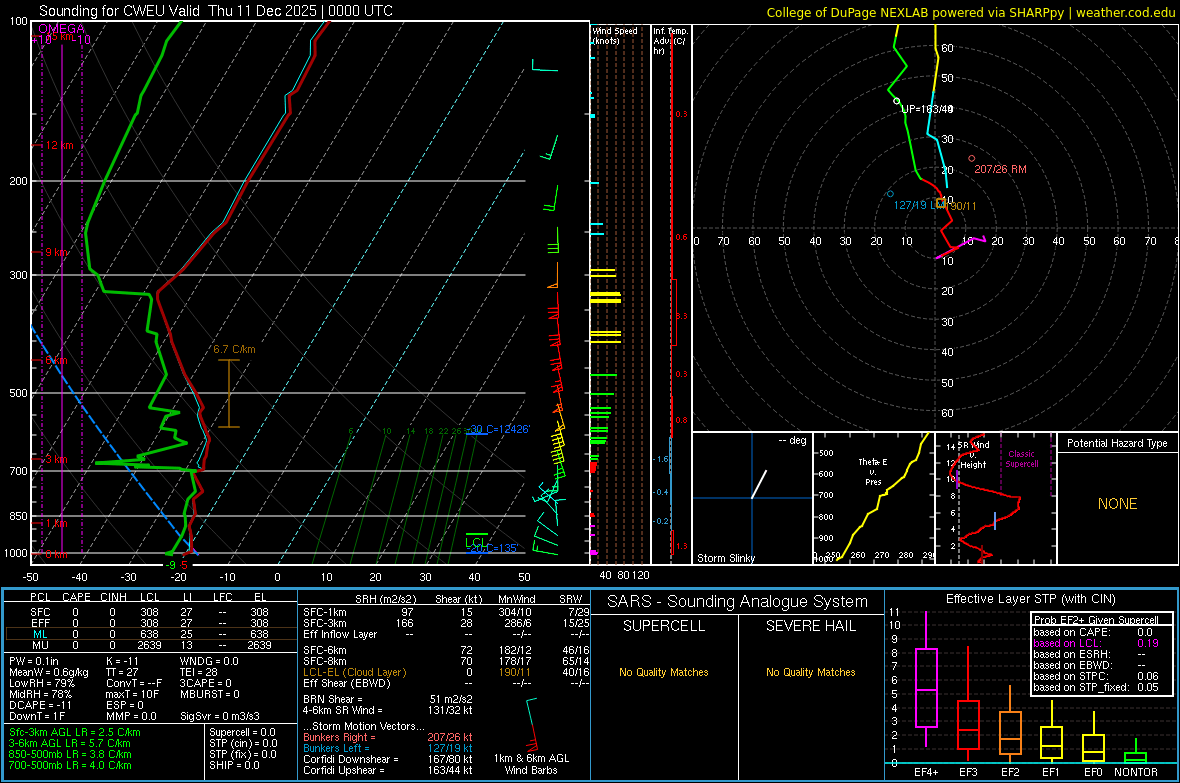Screen dimensions: 1180x783
Task: Click the 'Corfidi Downshear' row
Action: (388, 759)
